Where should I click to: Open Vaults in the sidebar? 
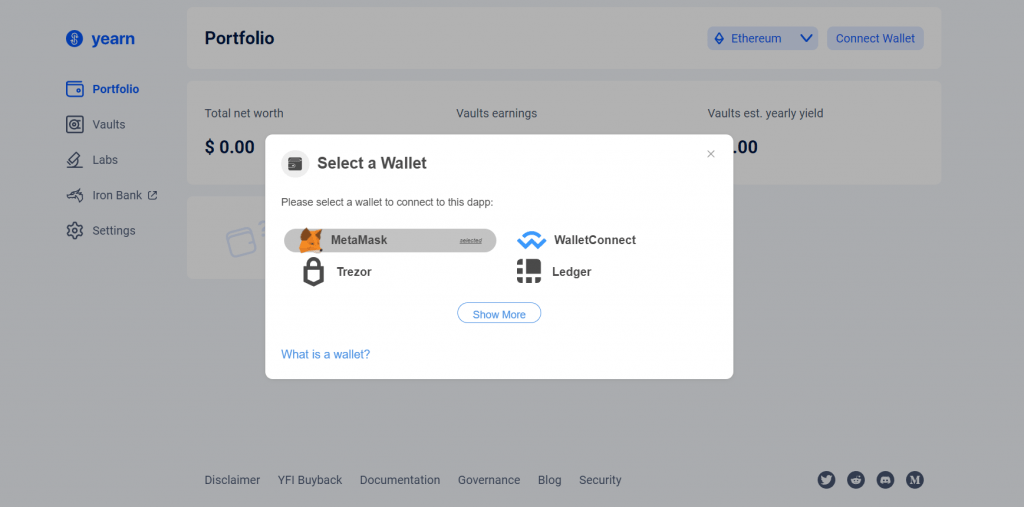click(108, 125)
